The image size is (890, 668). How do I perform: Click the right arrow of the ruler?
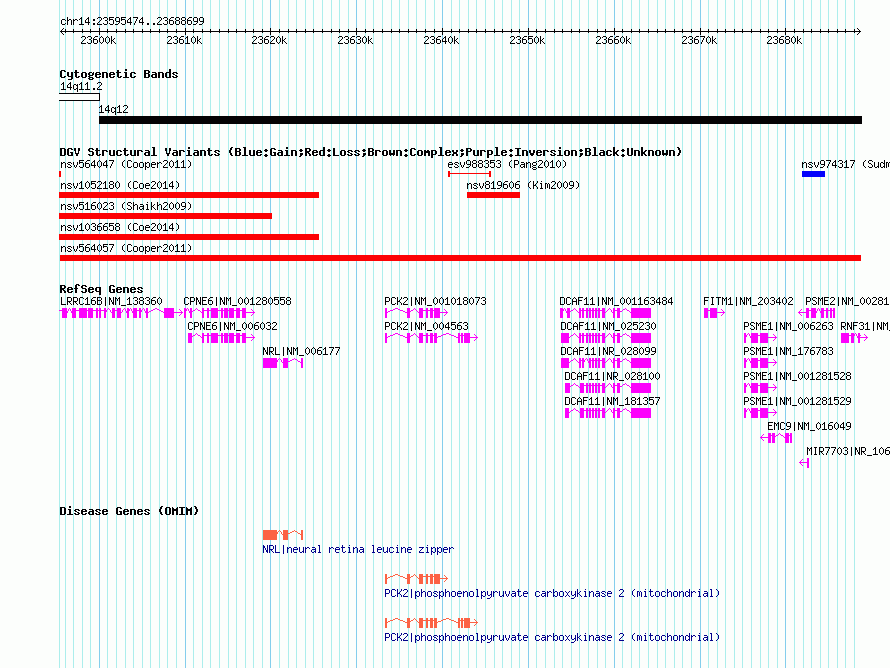(858, 31)
